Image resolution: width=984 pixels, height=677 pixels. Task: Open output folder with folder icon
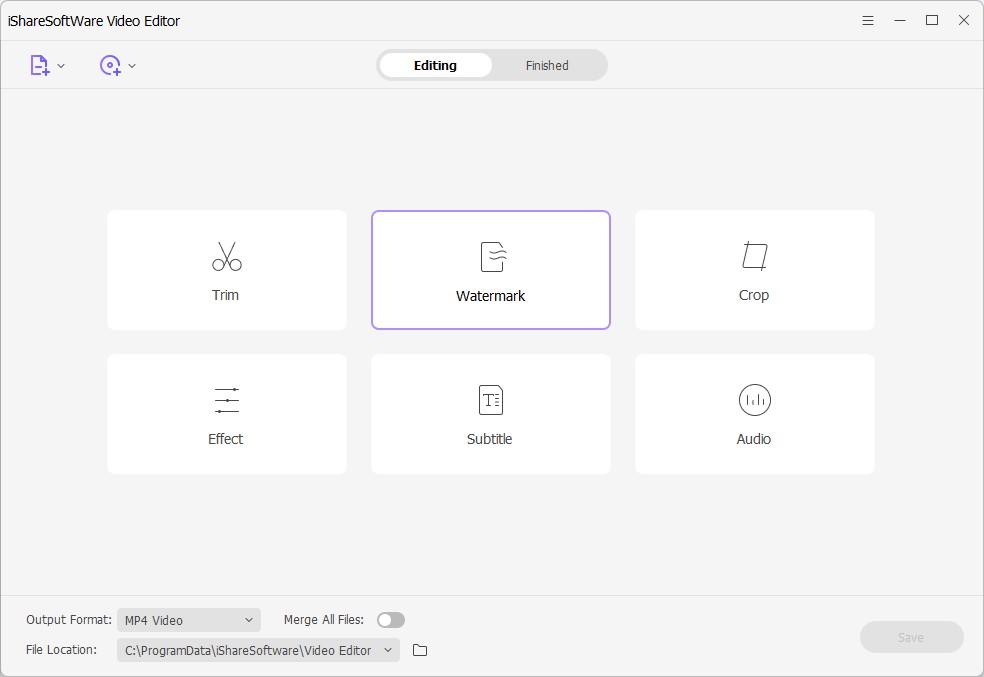(420, 650)
